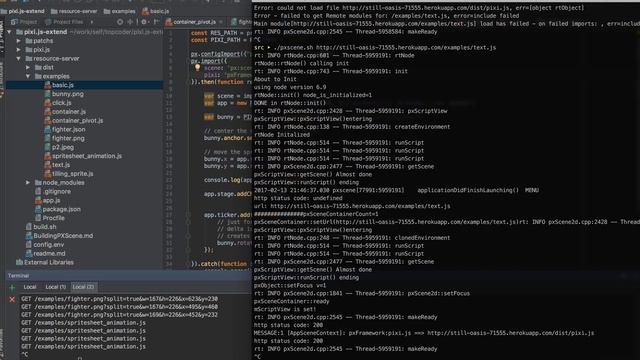The width and height of the screenshot is (640, 360).
Task: Select click.js in the project tree
Action: (61, 103)
